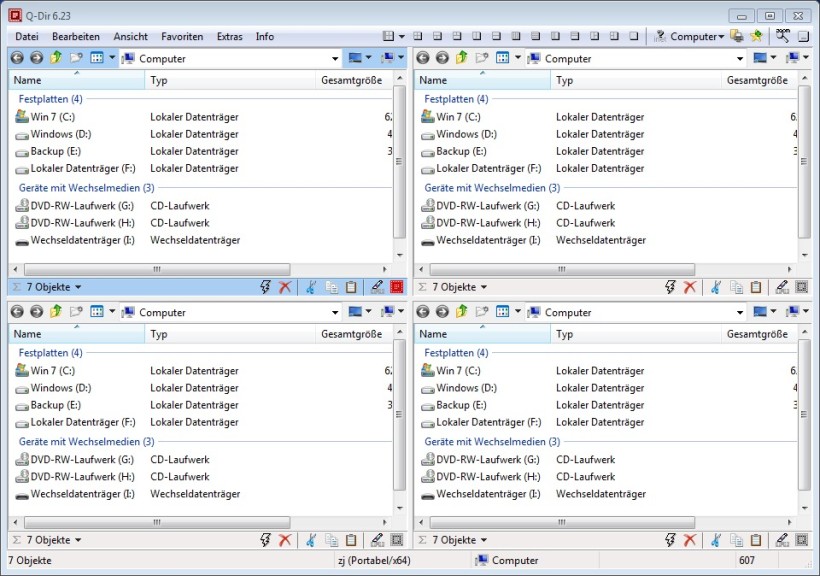Paste from clipboard in top-right pane status bar

click(756, 287)
